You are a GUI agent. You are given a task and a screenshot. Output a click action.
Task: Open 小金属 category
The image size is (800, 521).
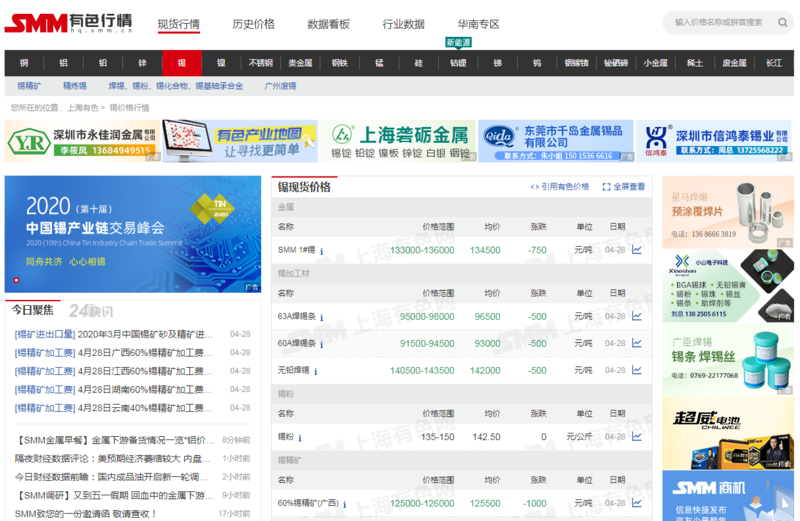(656, 63)
